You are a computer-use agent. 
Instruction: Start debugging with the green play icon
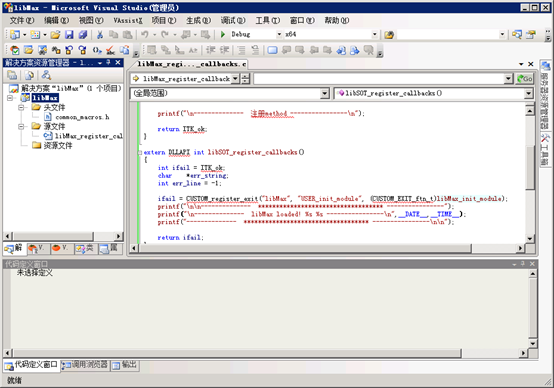point(223,34)
